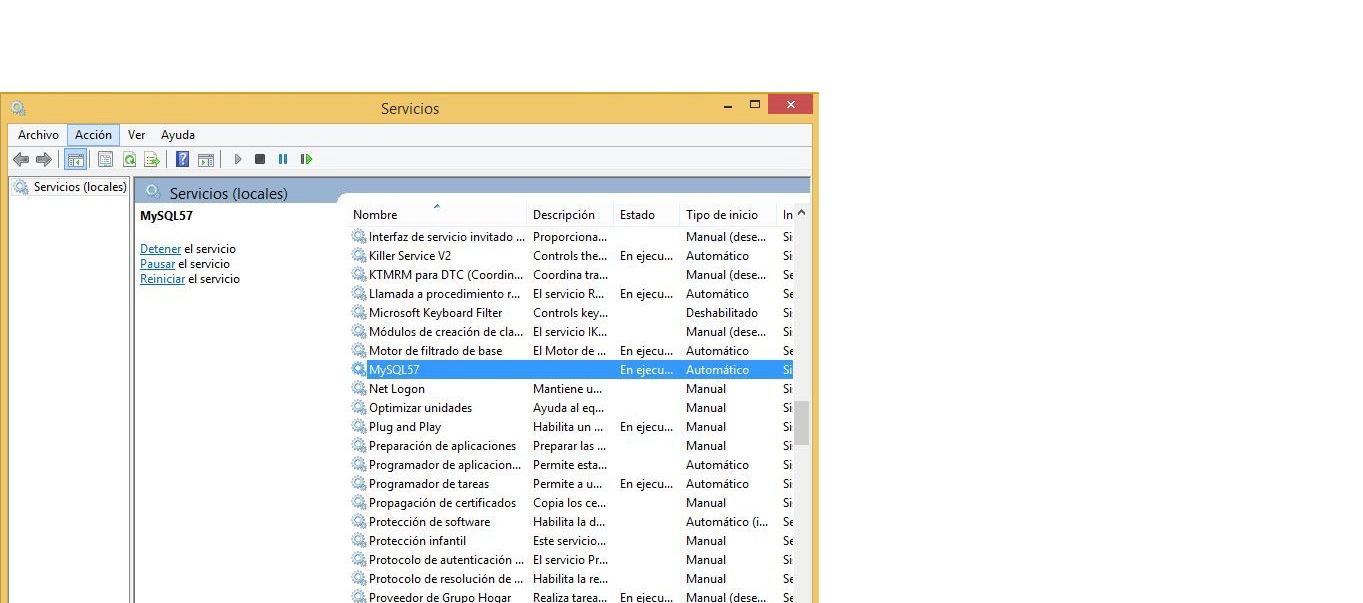
Task: Open the Archivo menu
Action: tap(38, 135)
